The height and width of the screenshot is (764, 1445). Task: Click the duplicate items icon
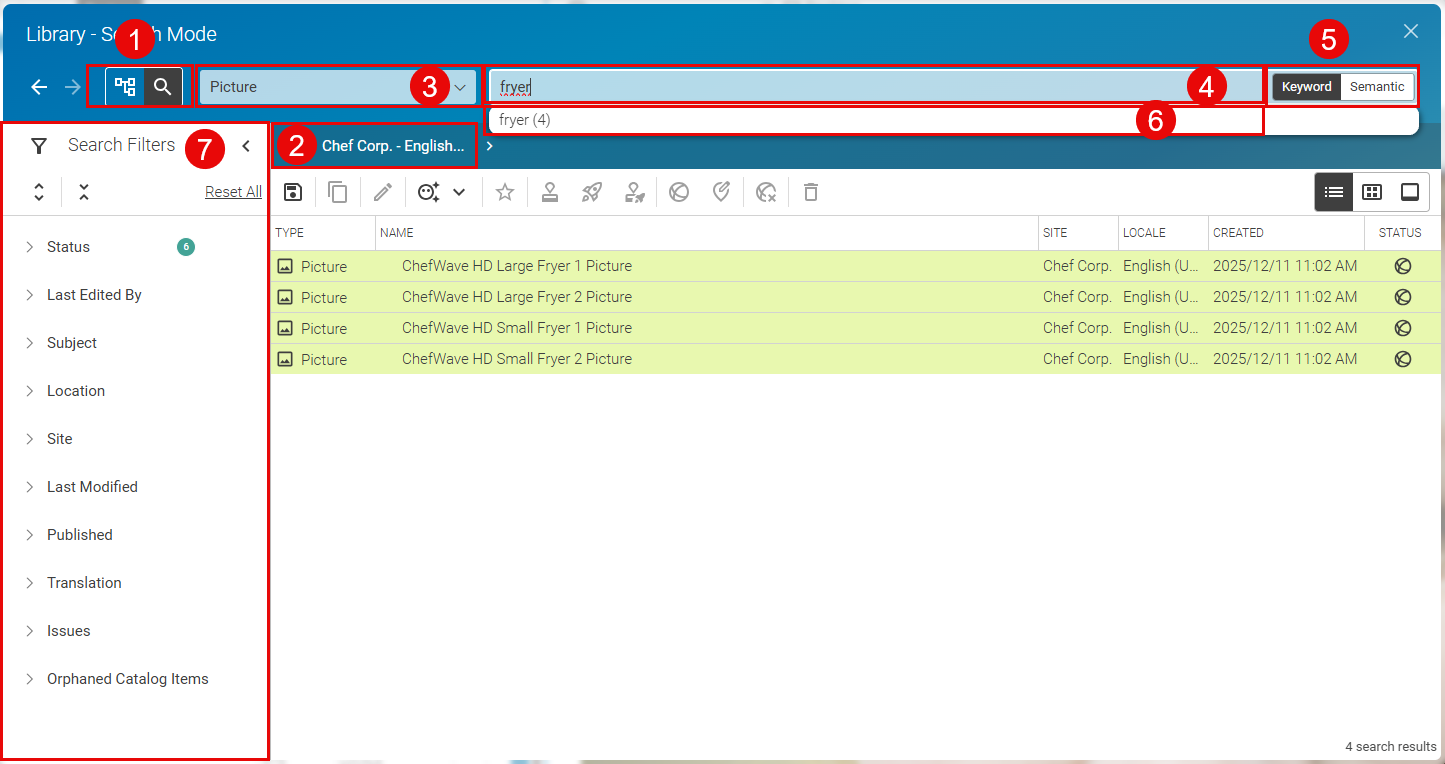[337, 191]
